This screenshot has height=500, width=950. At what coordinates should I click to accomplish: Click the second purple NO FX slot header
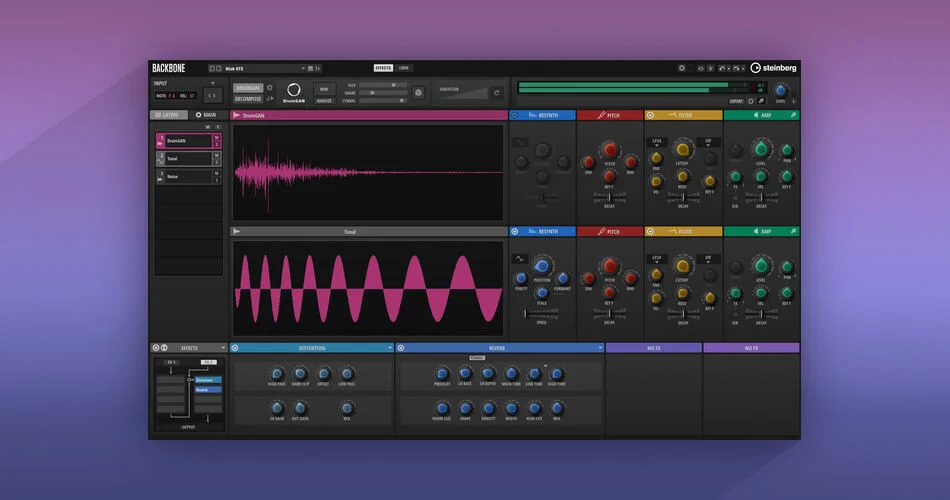751,348
